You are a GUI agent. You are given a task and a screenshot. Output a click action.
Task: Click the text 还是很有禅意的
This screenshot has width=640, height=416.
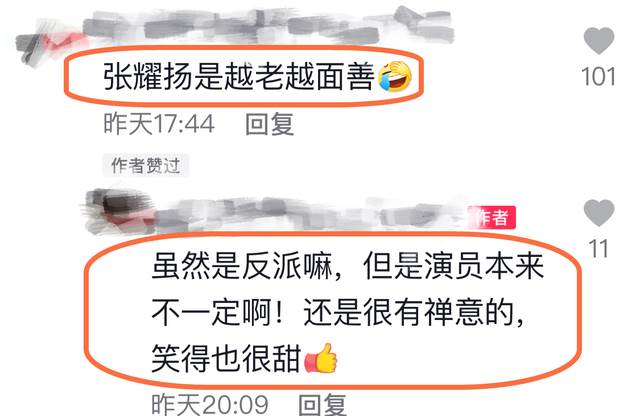coord(413,313)
